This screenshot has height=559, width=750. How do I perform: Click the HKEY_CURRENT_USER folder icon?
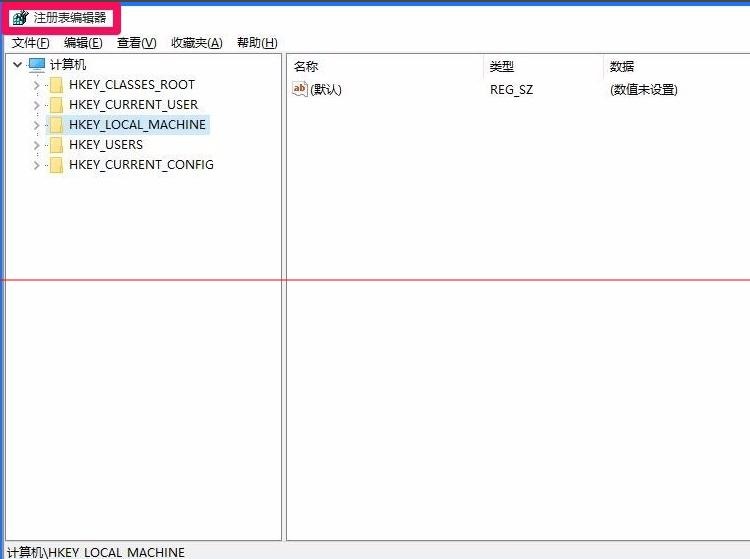click(x=56, y=105)
